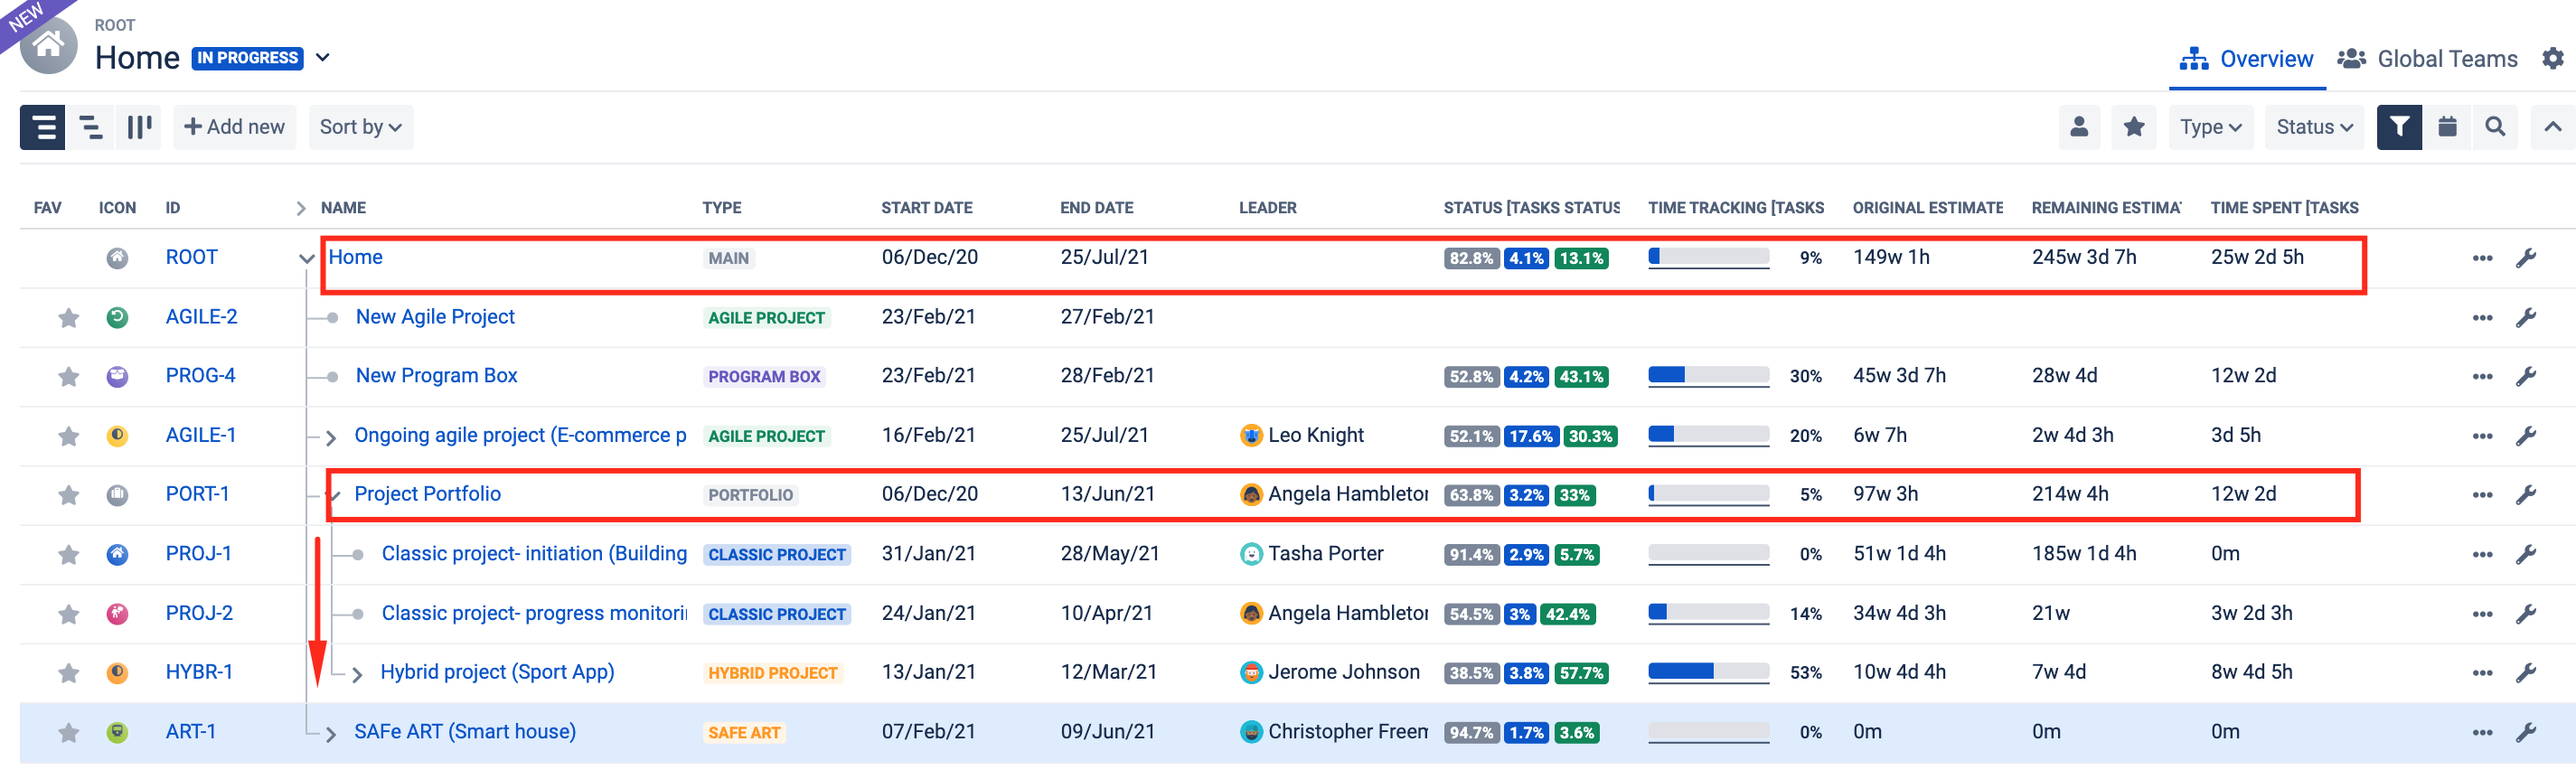Open wrench settings for ROOT row

(x=2526, y=258)
